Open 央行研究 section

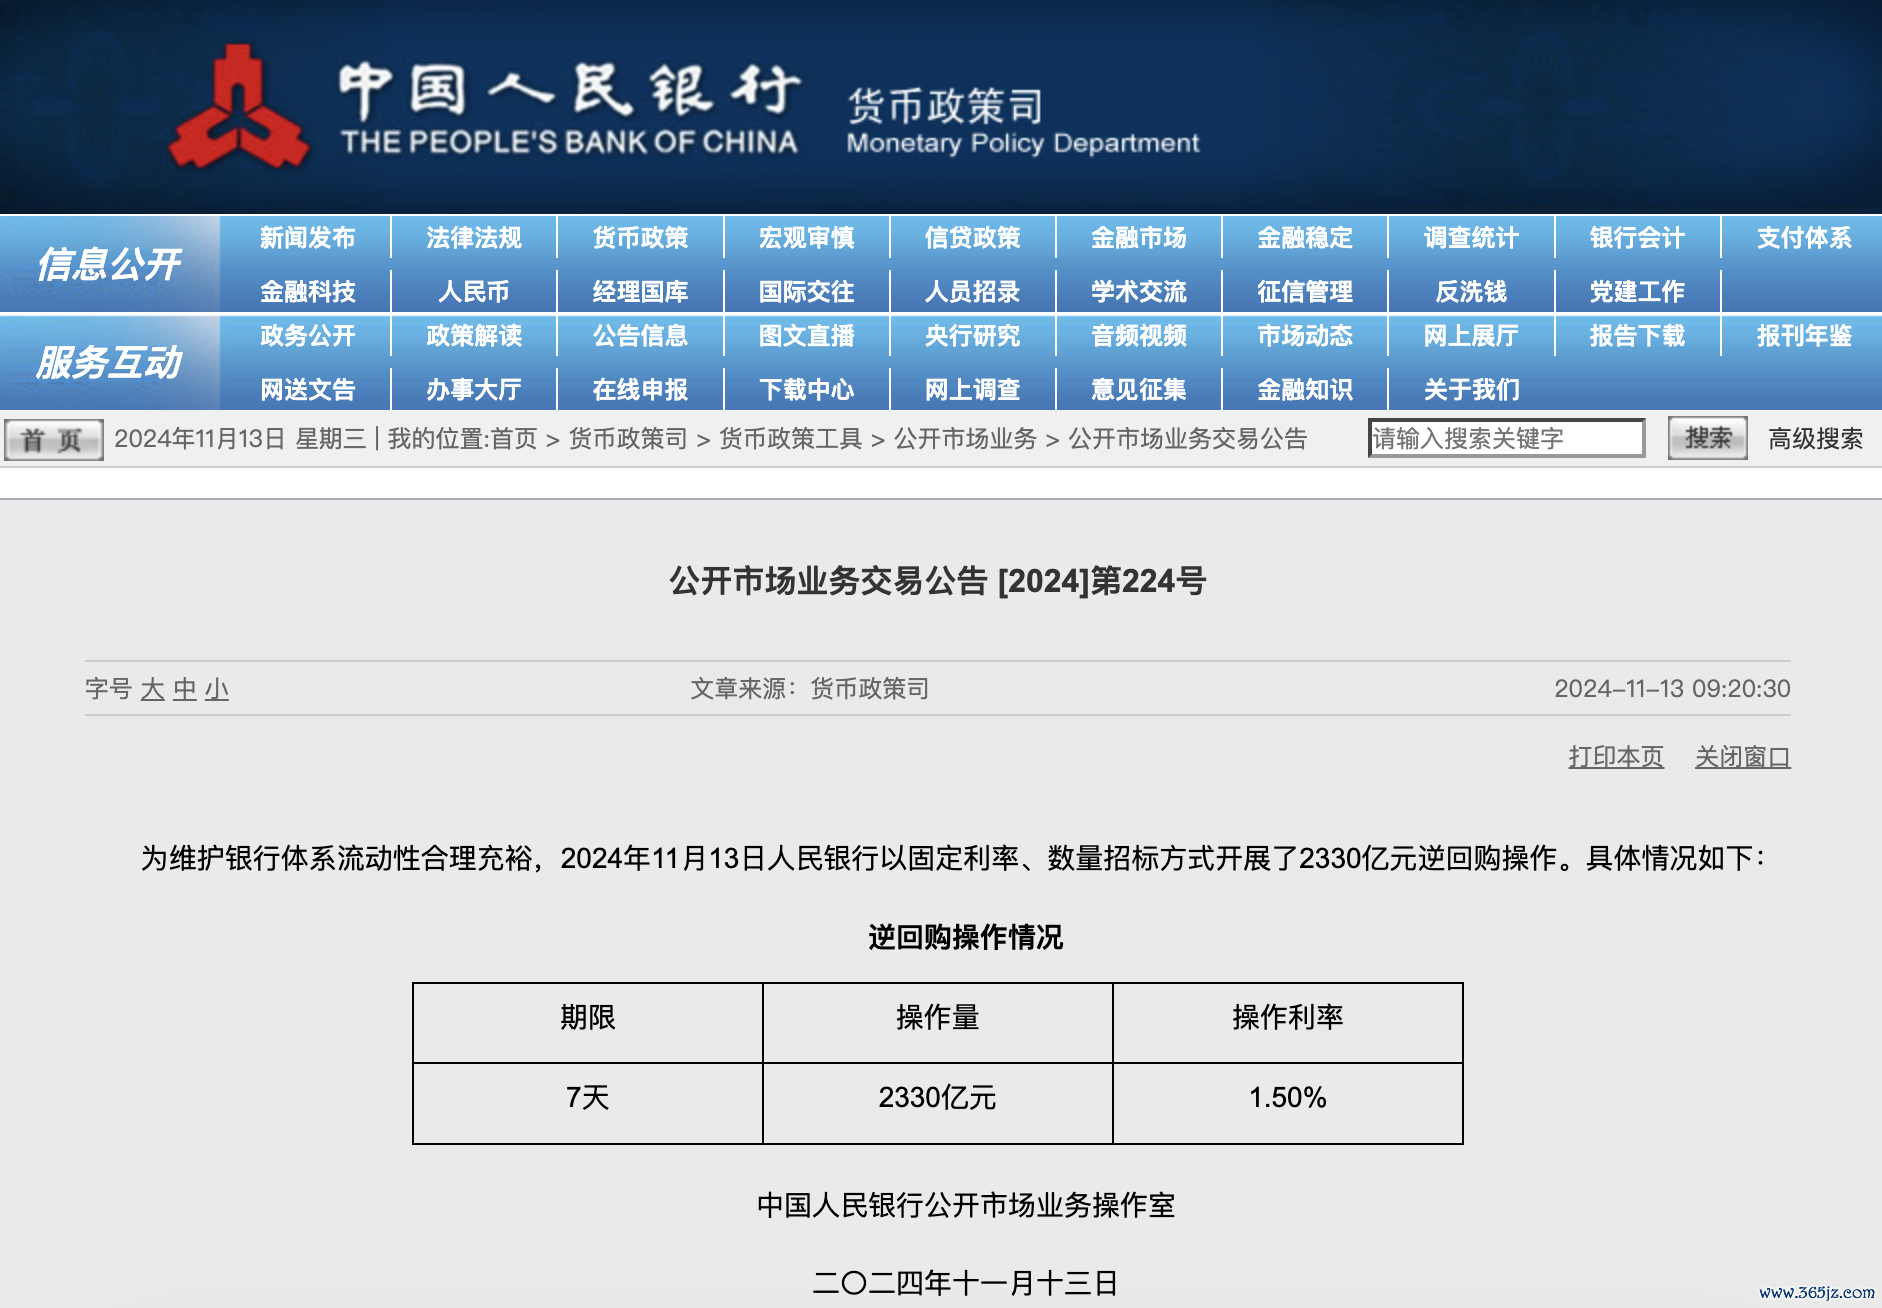pos(972,336)
